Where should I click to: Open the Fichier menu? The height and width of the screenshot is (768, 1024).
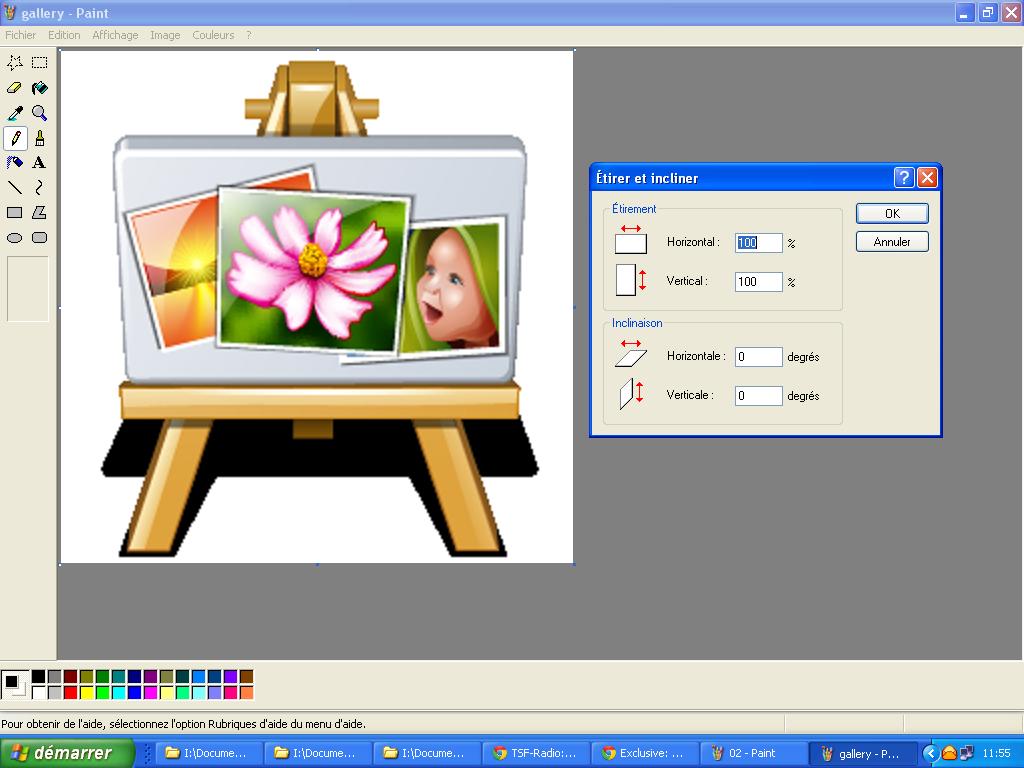tap(20, 35)
